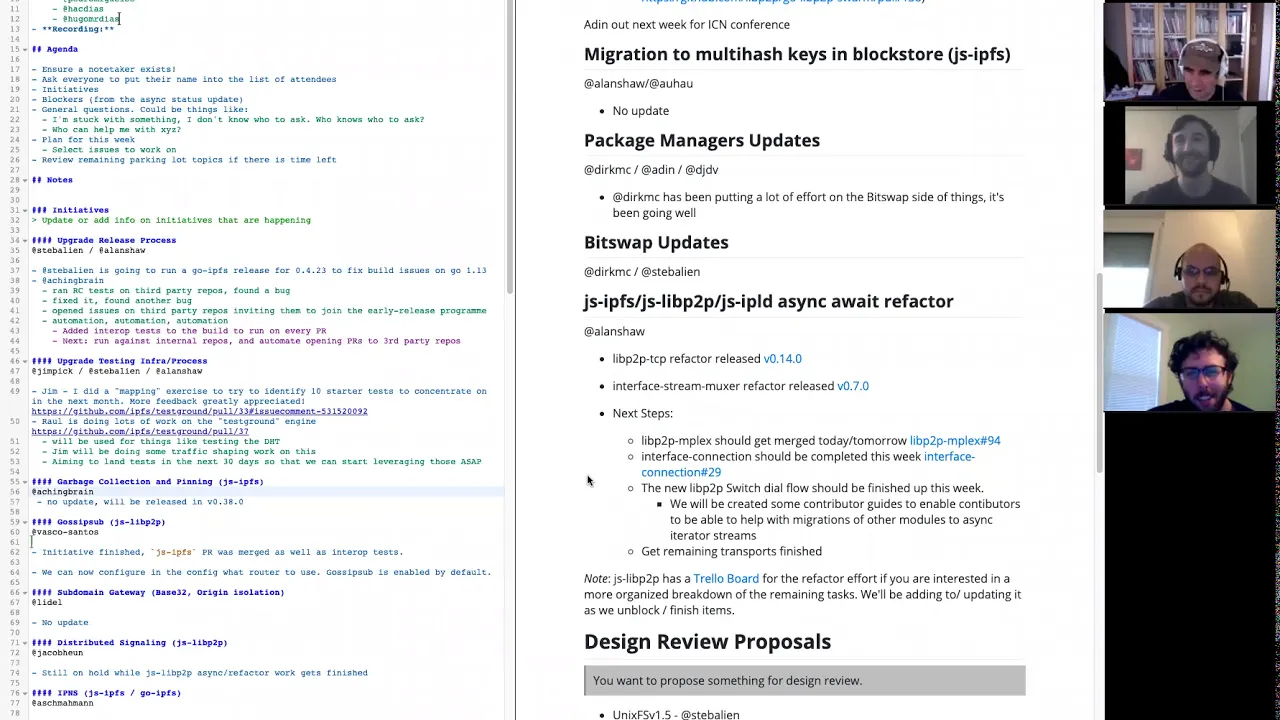The width and height of the screenshot is (1280, 720).
Task: Click the 'Get remaining transports finished' bullet
Action: (x=731, y=551)
